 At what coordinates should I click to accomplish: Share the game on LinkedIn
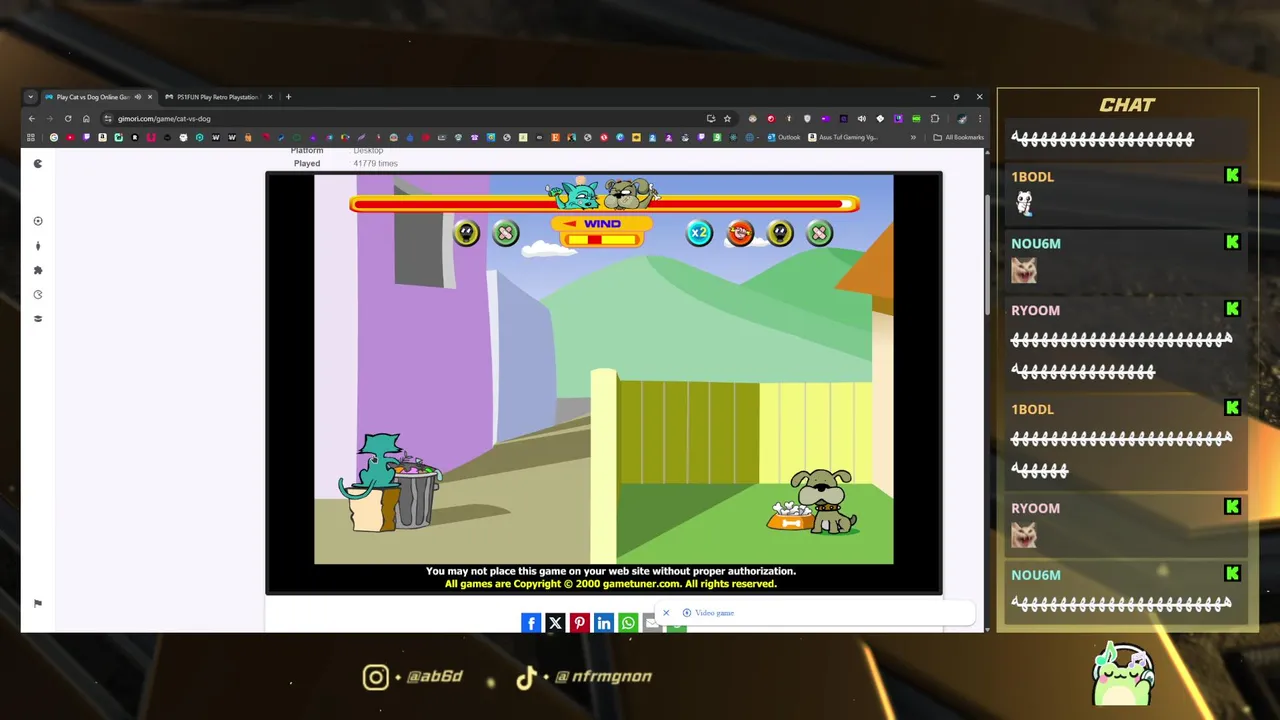604,623
